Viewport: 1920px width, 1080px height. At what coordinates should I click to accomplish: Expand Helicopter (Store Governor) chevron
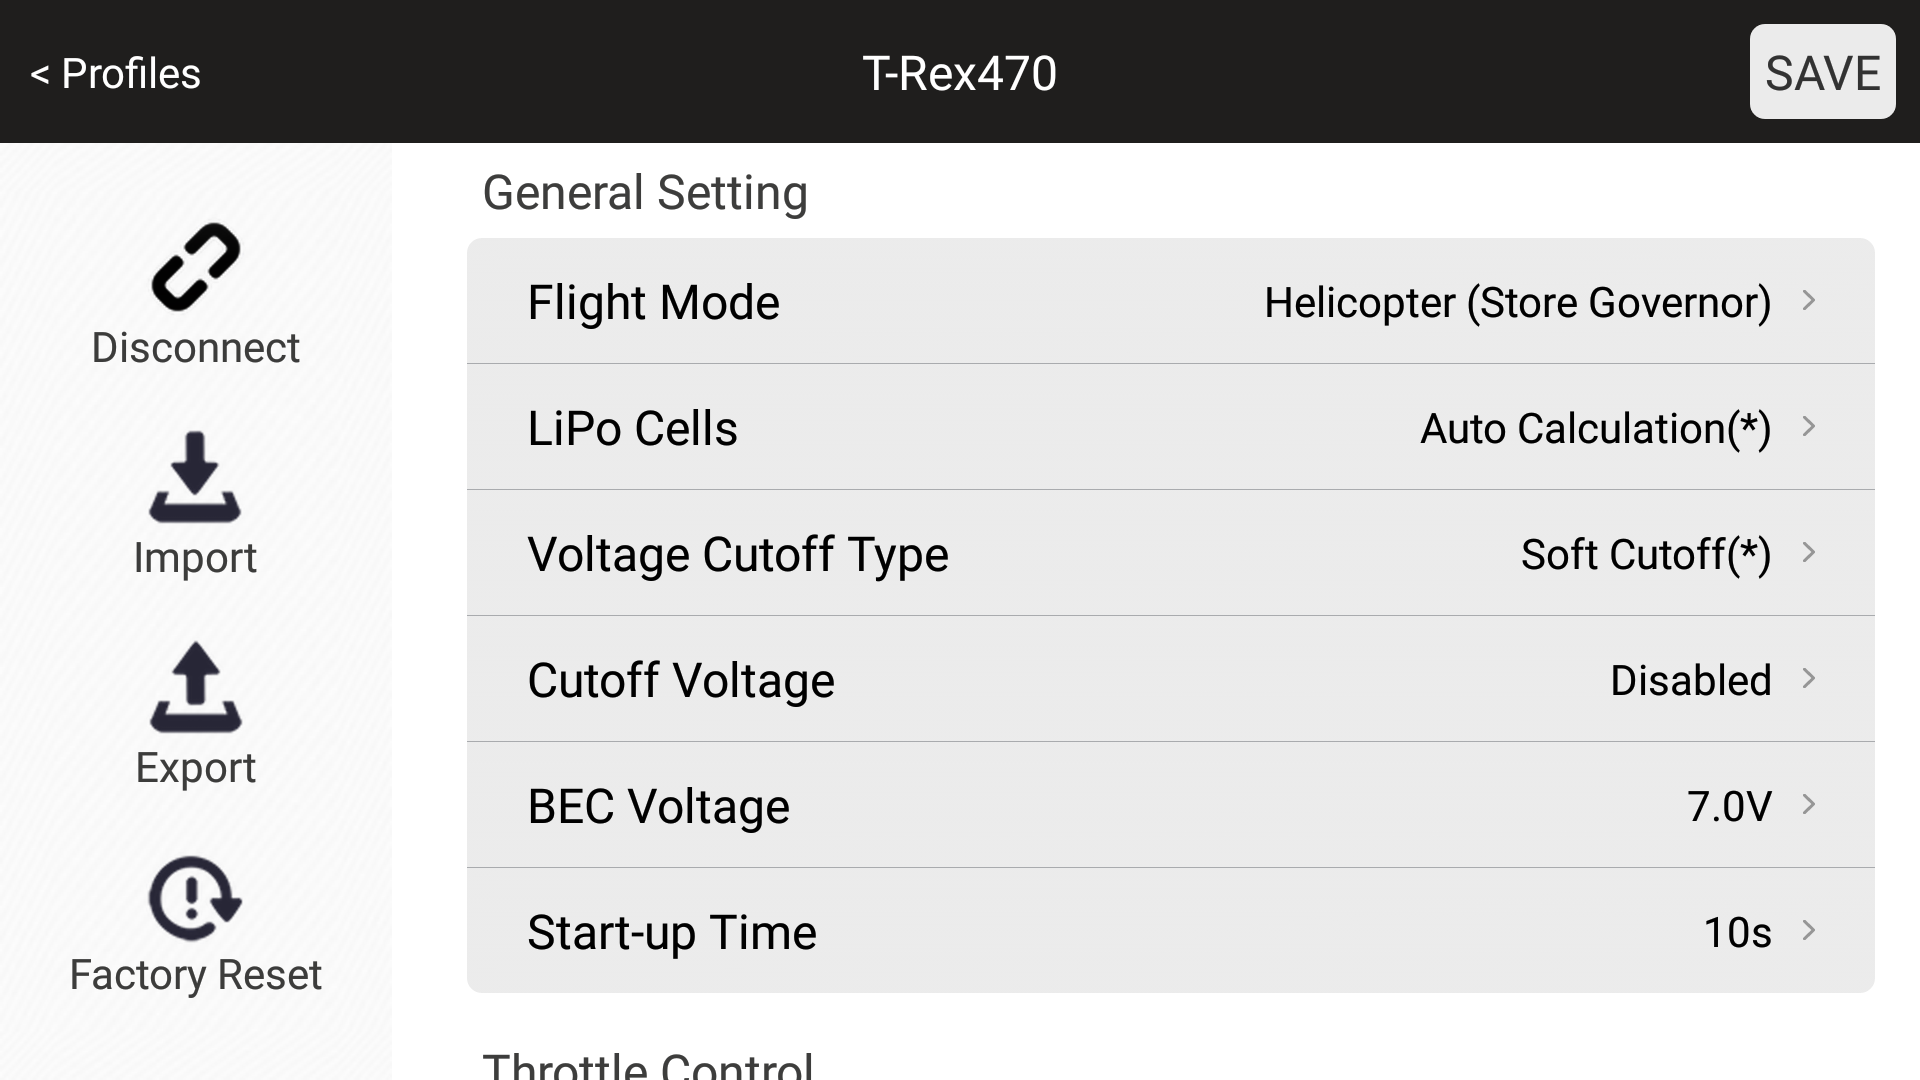[x=1808, y=301]
